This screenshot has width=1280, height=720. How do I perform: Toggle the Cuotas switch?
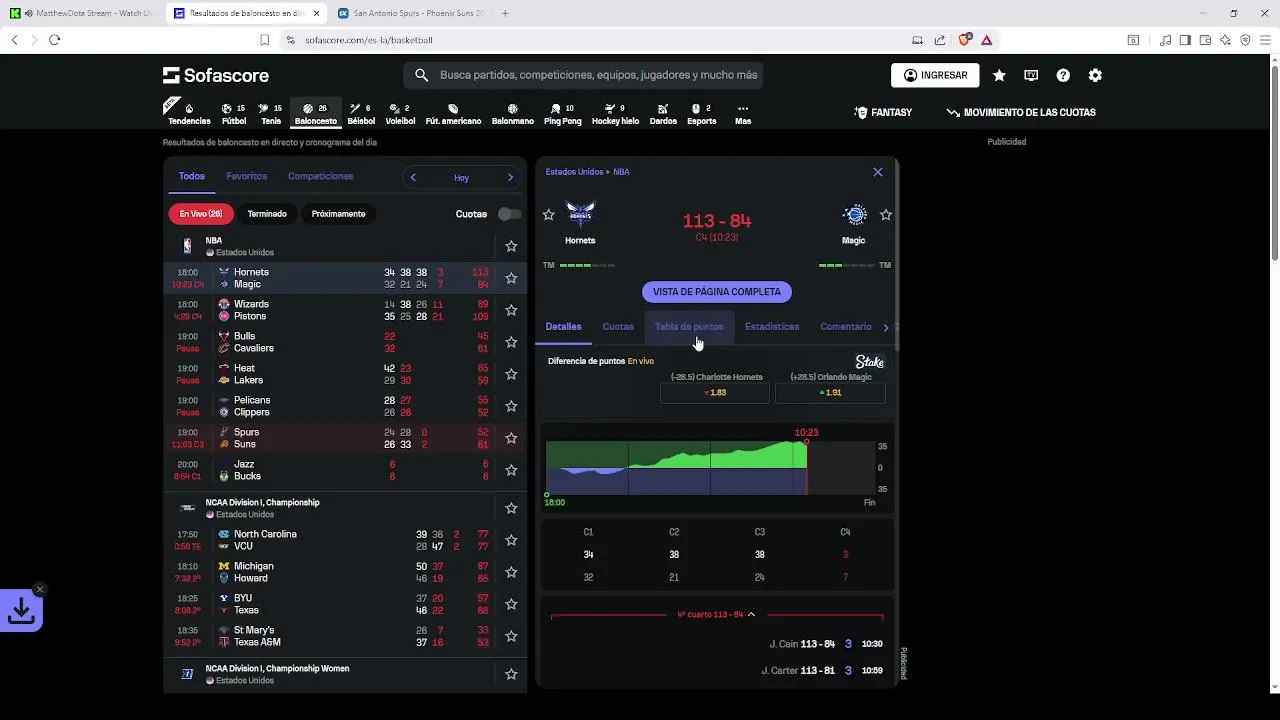click(510, 214)
